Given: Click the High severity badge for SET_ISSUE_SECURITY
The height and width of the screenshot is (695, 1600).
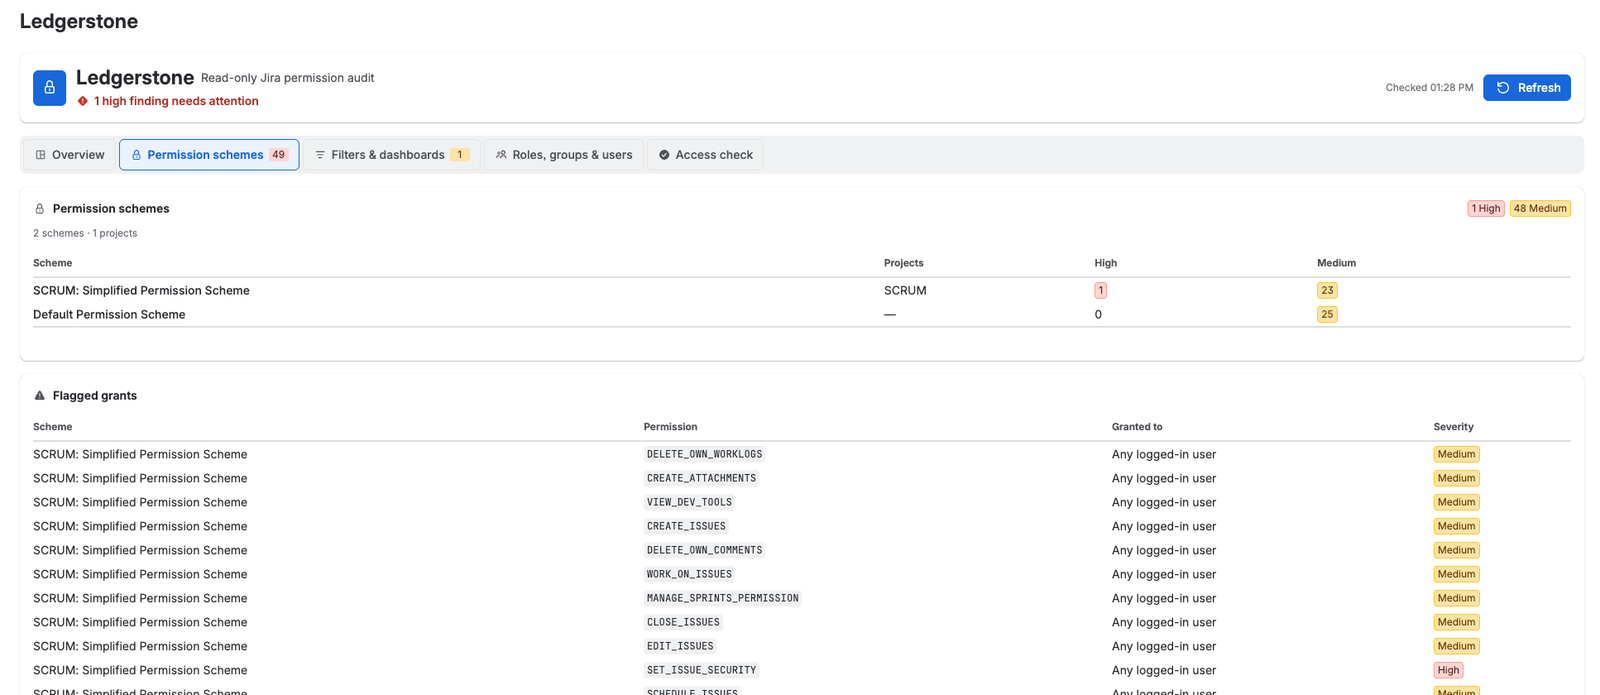Looking at the screenshot, I should [1448, 671].
